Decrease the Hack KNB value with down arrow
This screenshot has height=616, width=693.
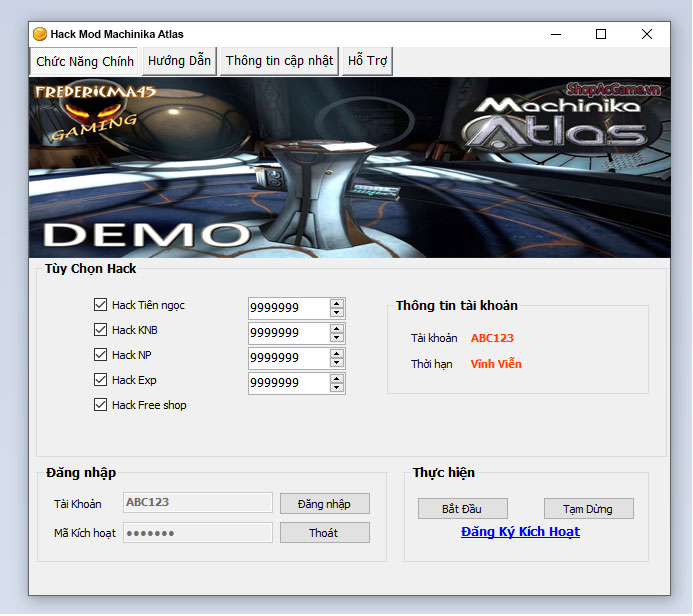click(337, 338)
